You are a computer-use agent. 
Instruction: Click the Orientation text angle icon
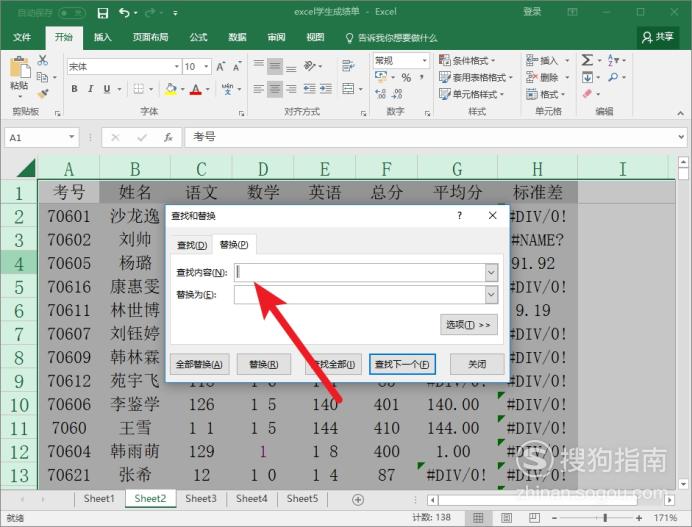(310, 66)
